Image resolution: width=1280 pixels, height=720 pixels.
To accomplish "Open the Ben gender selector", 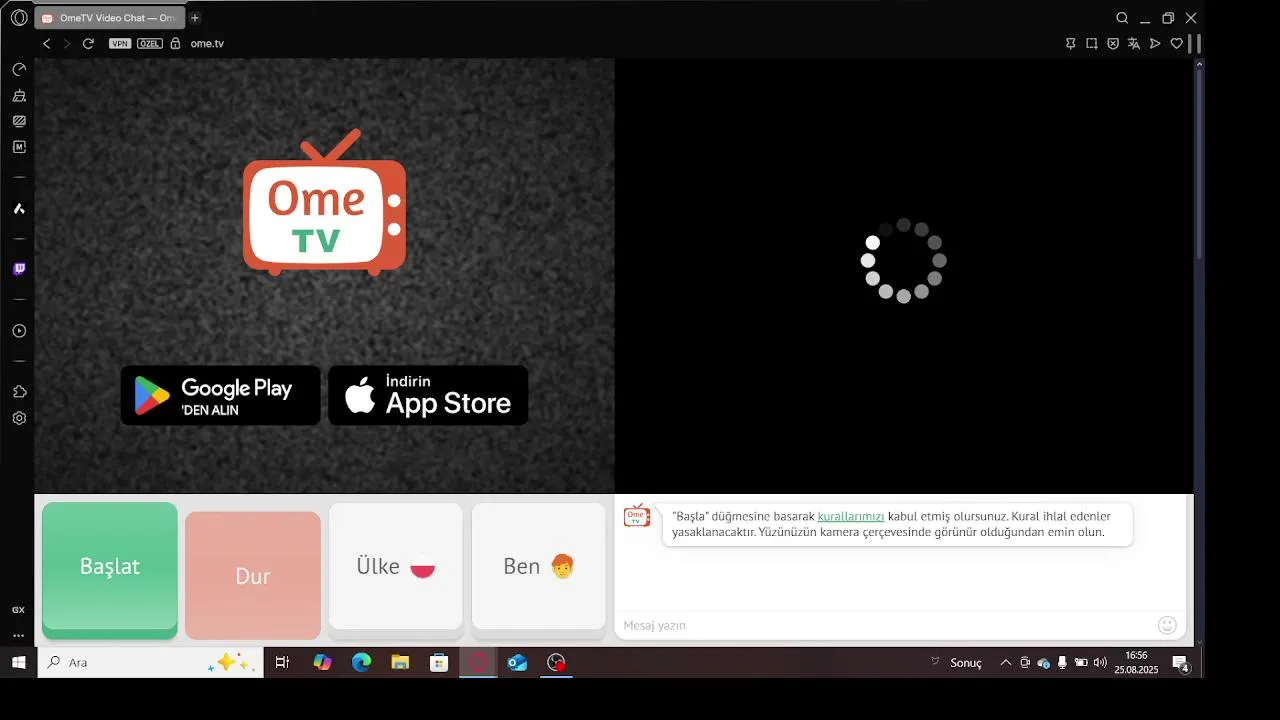I will pyautogui.click(x=539, y=570).
